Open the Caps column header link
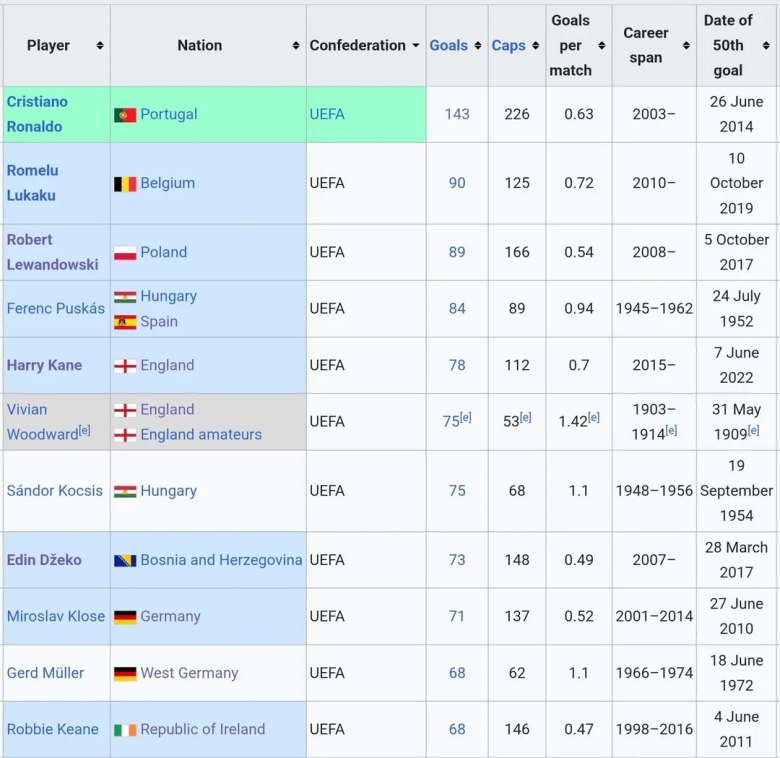Screen dimensions: 780x758 point(508,46)
